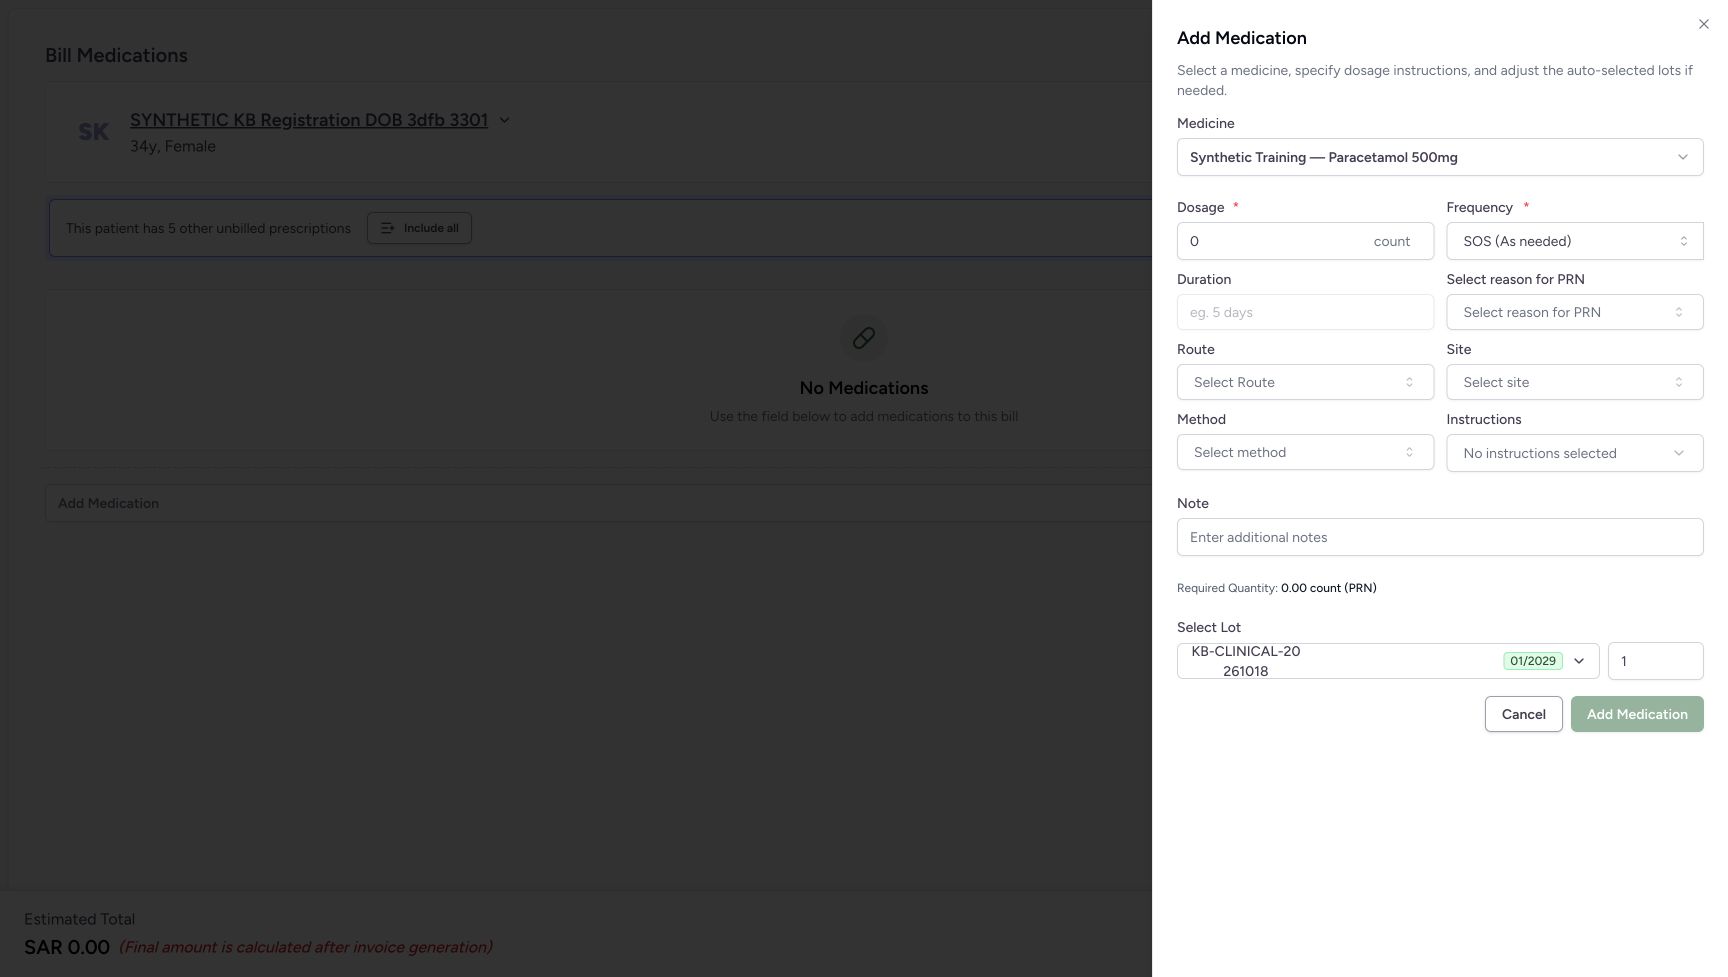The image size is (1728, 977).
Task: Open the Frequency SOS dropdown
Action: click(x=1574, y=241)
